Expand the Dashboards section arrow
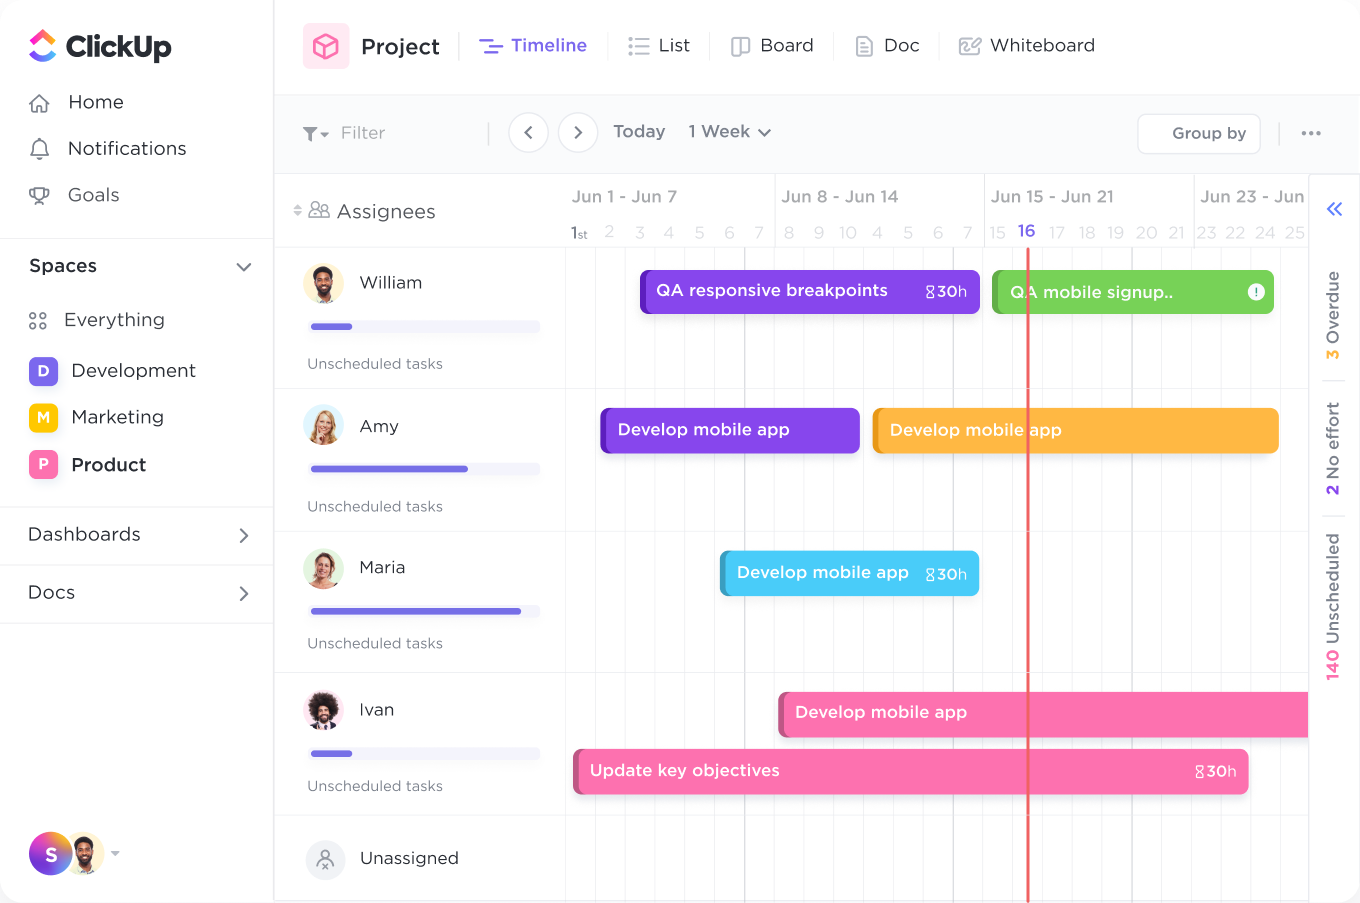 coord(243,536)
